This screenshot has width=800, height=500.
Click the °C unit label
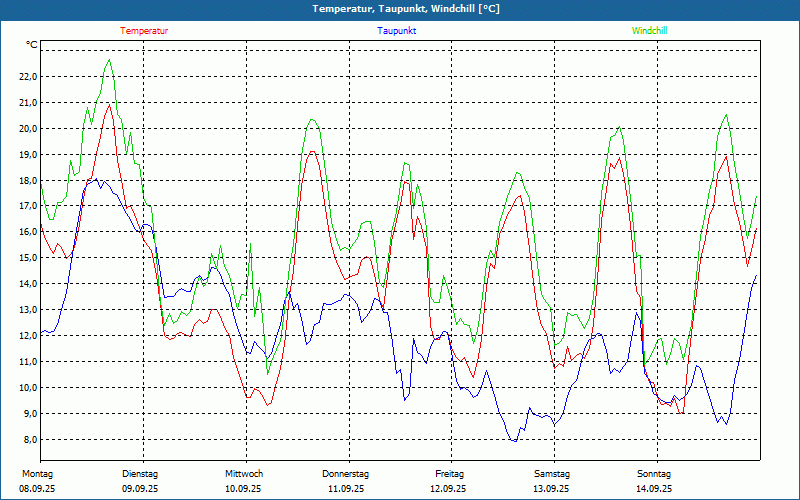(32, 45)
